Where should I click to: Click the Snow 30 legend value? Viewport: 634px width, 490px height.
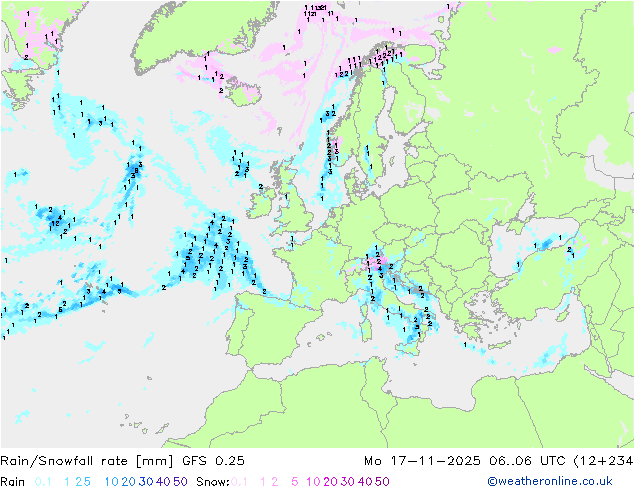[348, 482]
